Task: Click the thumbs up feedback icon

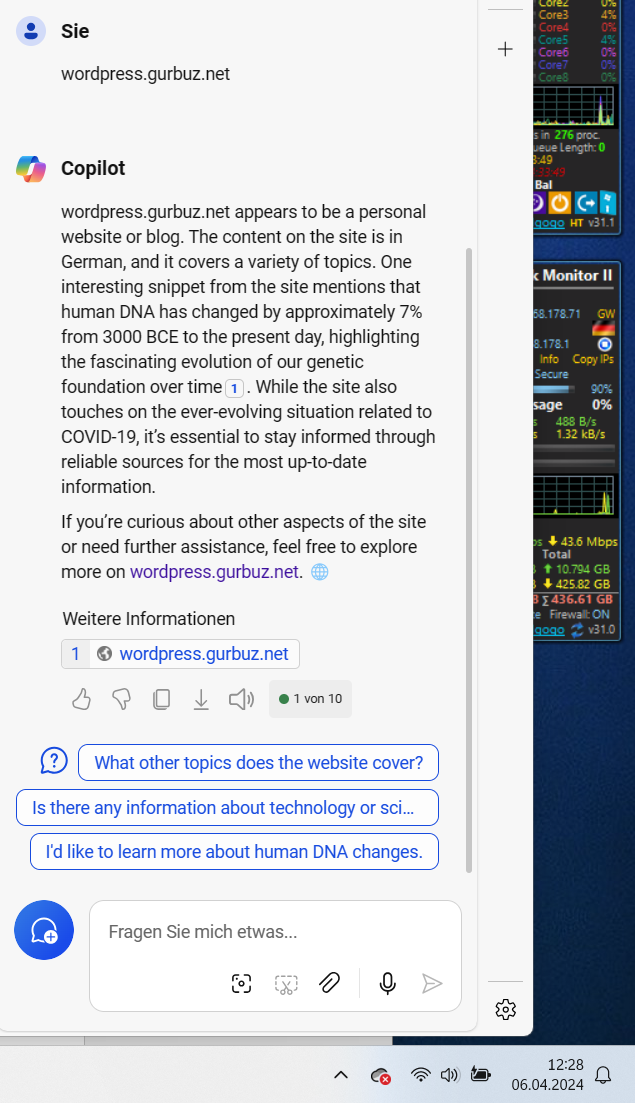Action: 82,699
